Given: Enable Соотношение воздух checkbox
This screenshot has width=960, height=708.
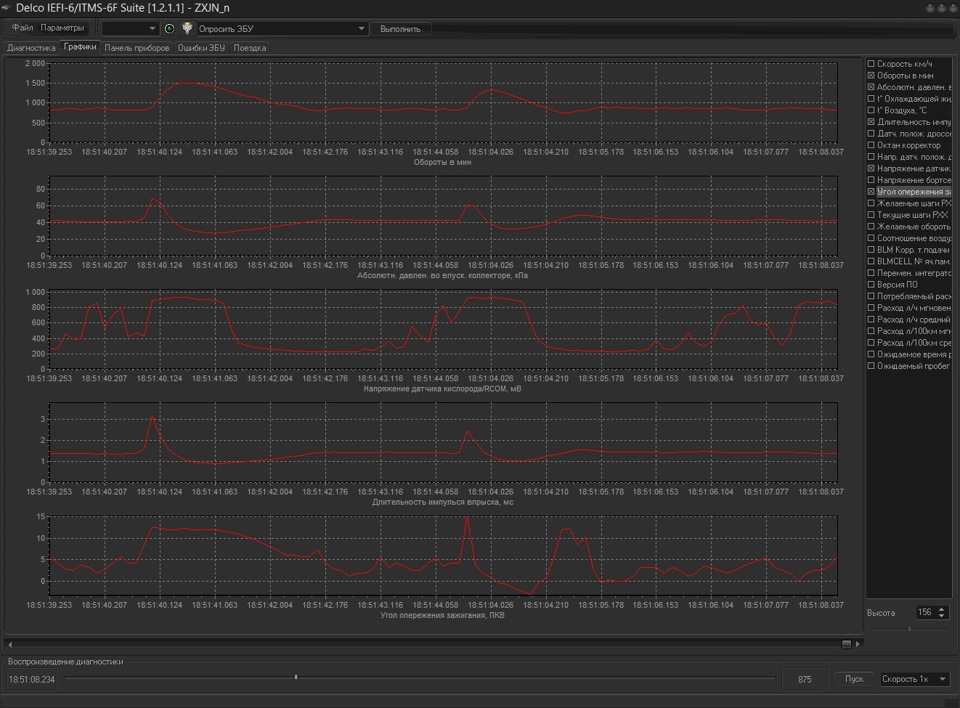Looking at the screenshot, I should click(x=871, y=238).
